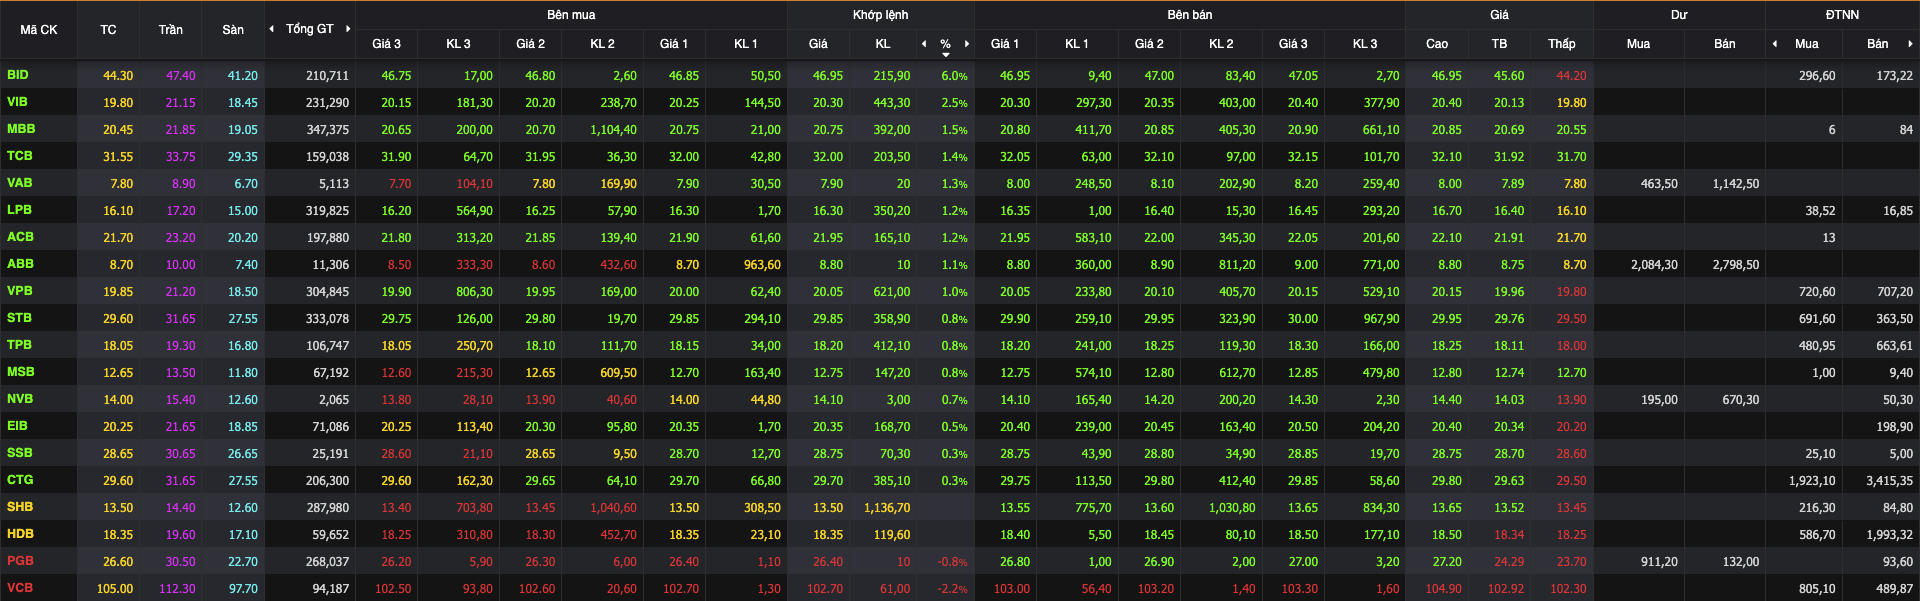Image resolution: width=1920 pixels, height=601 pixels.
Task: Click the Cao high price header
Action: click(1437, 44)
